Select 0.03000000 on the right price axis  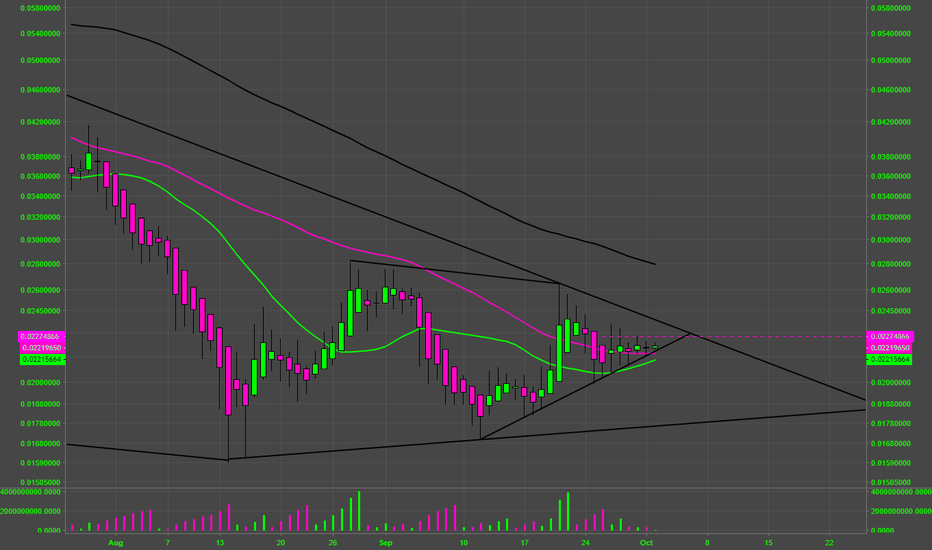click(890, 240)
